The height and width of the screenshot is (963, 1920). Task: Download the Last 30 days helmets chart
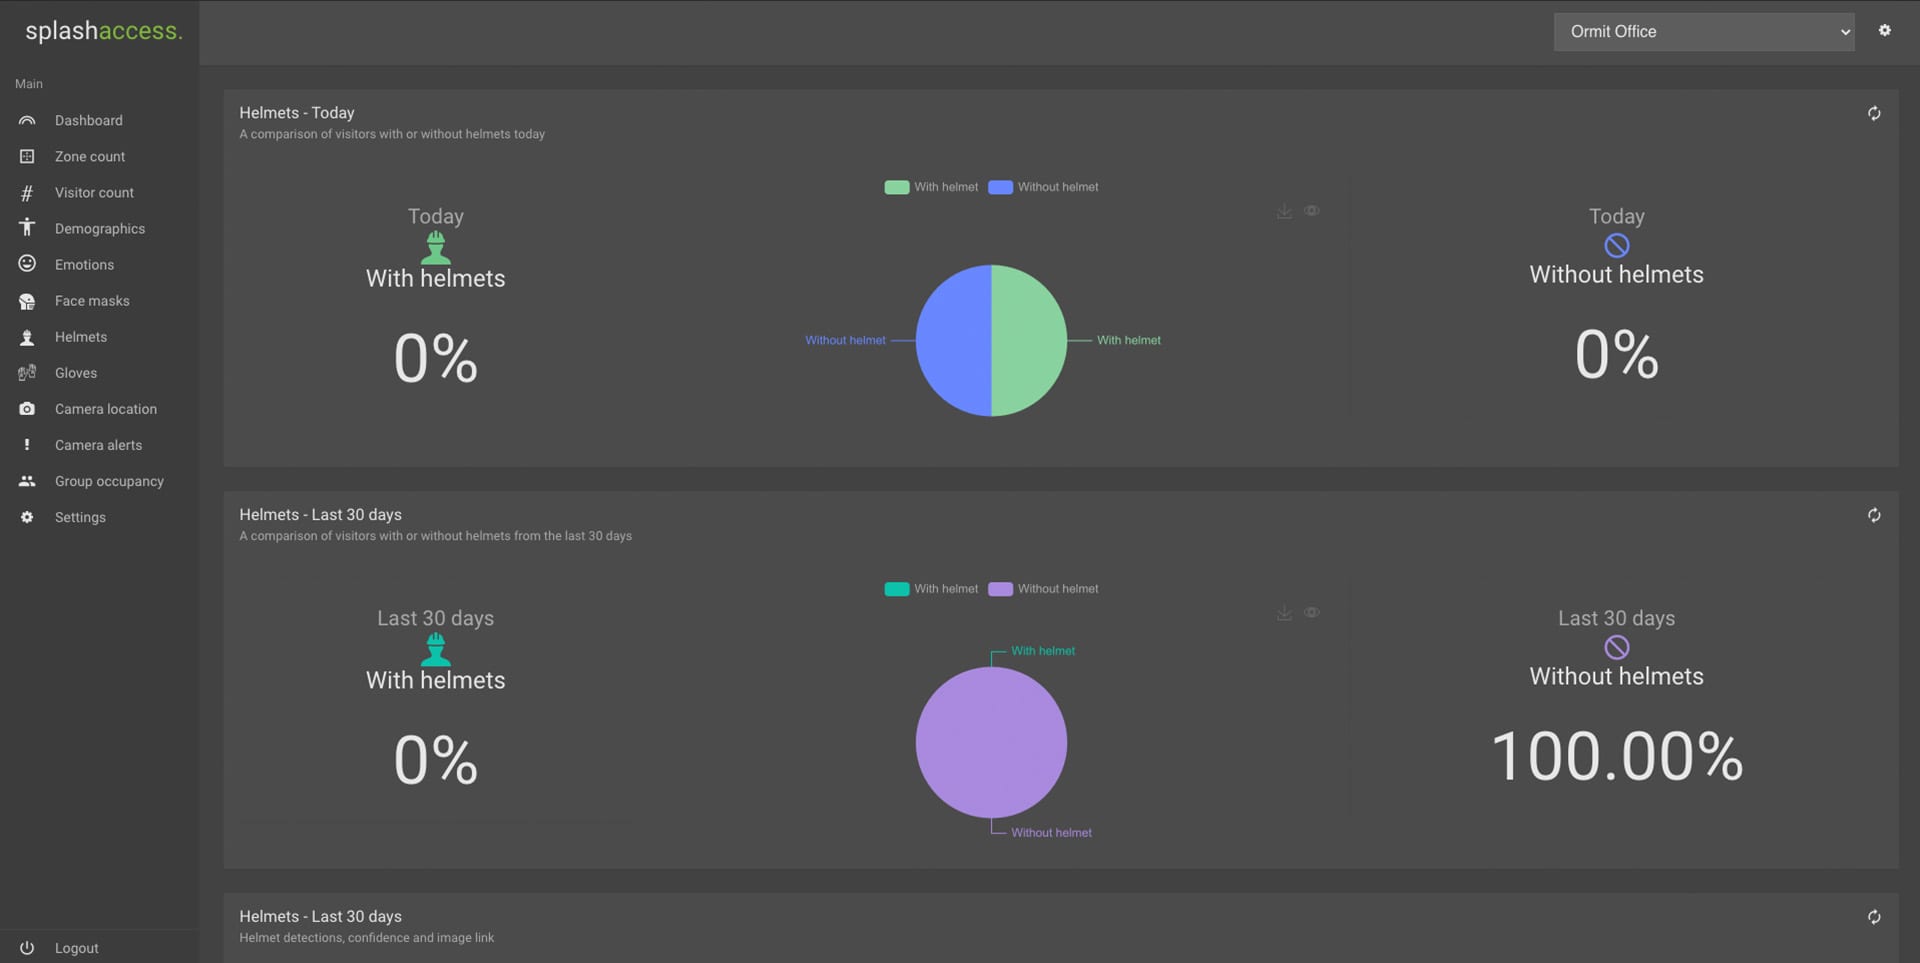point(1284,613)
